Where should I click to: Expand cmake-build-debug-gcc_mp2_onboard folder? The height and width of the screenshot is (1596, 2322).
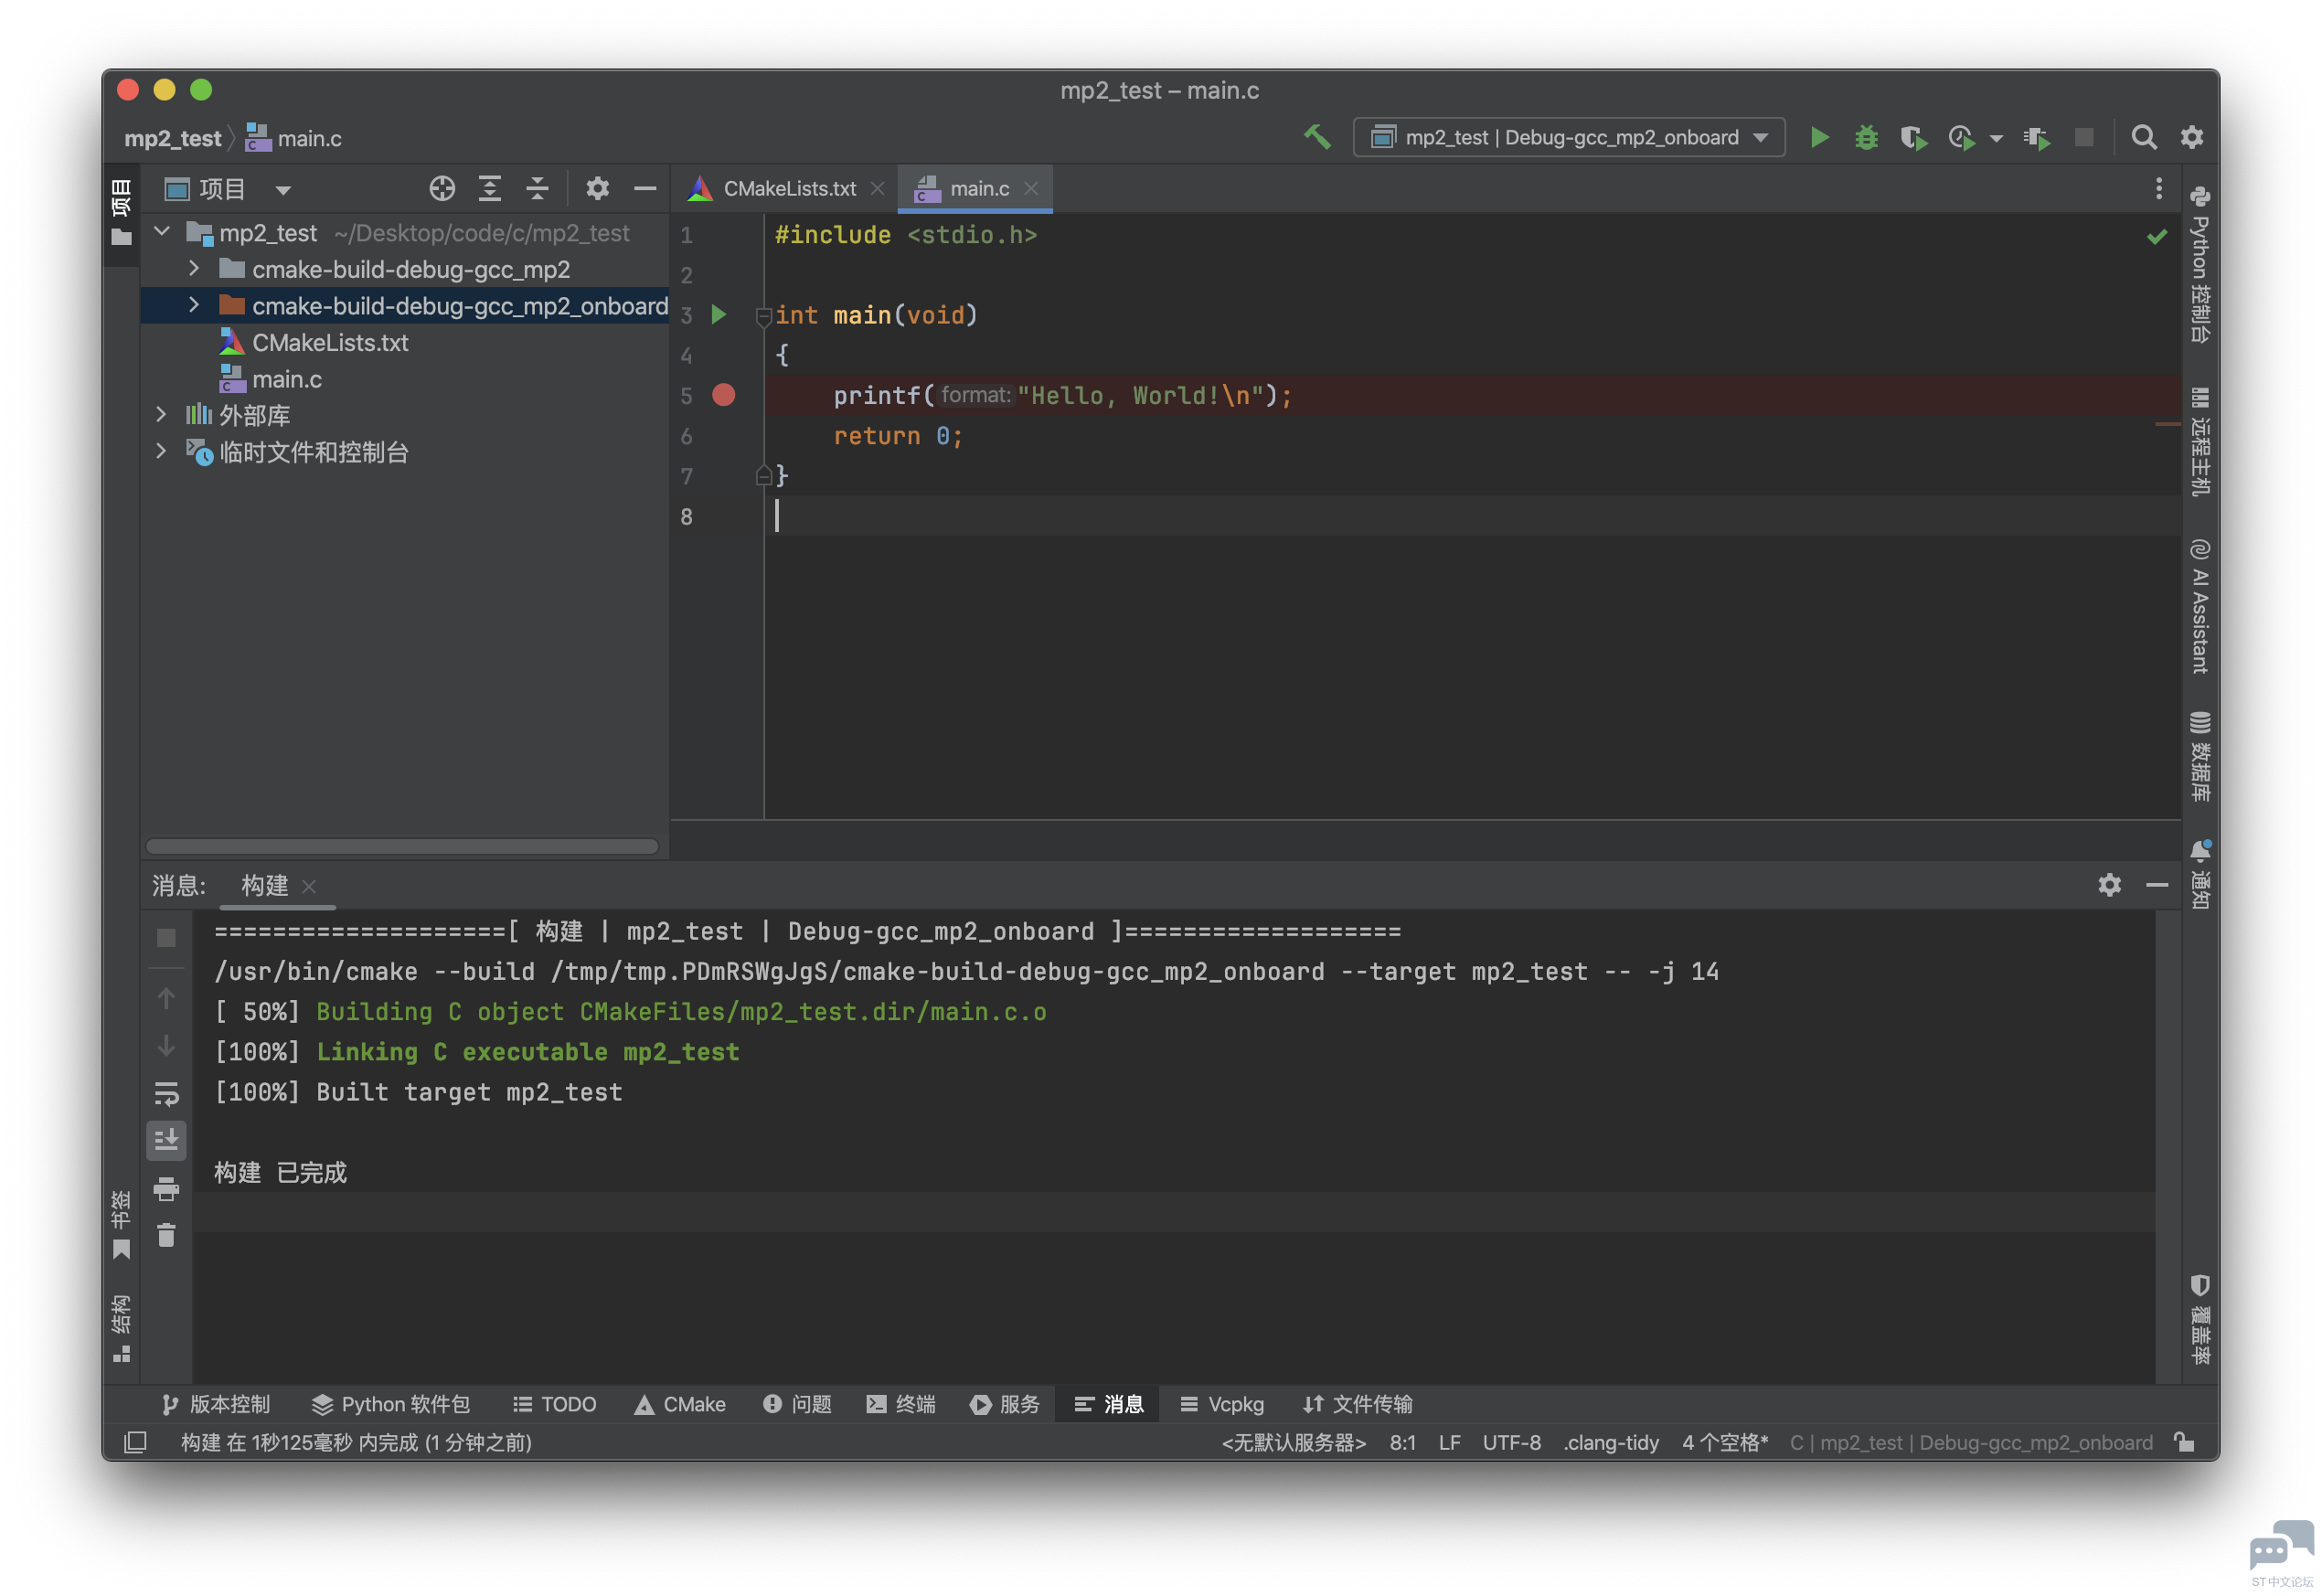(x=194, y=304)
